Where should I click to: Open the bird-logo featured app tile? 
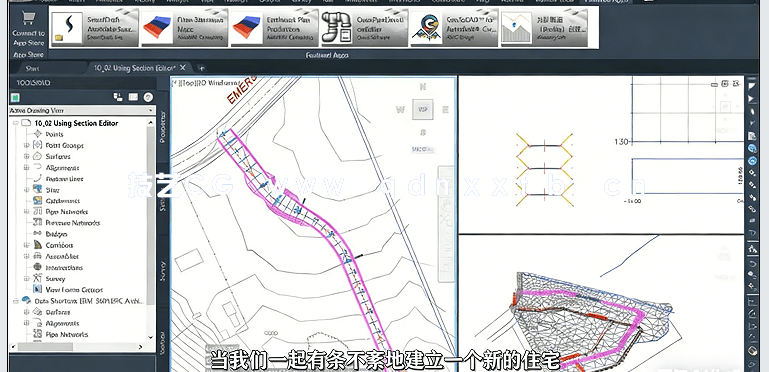click(454, 28)
